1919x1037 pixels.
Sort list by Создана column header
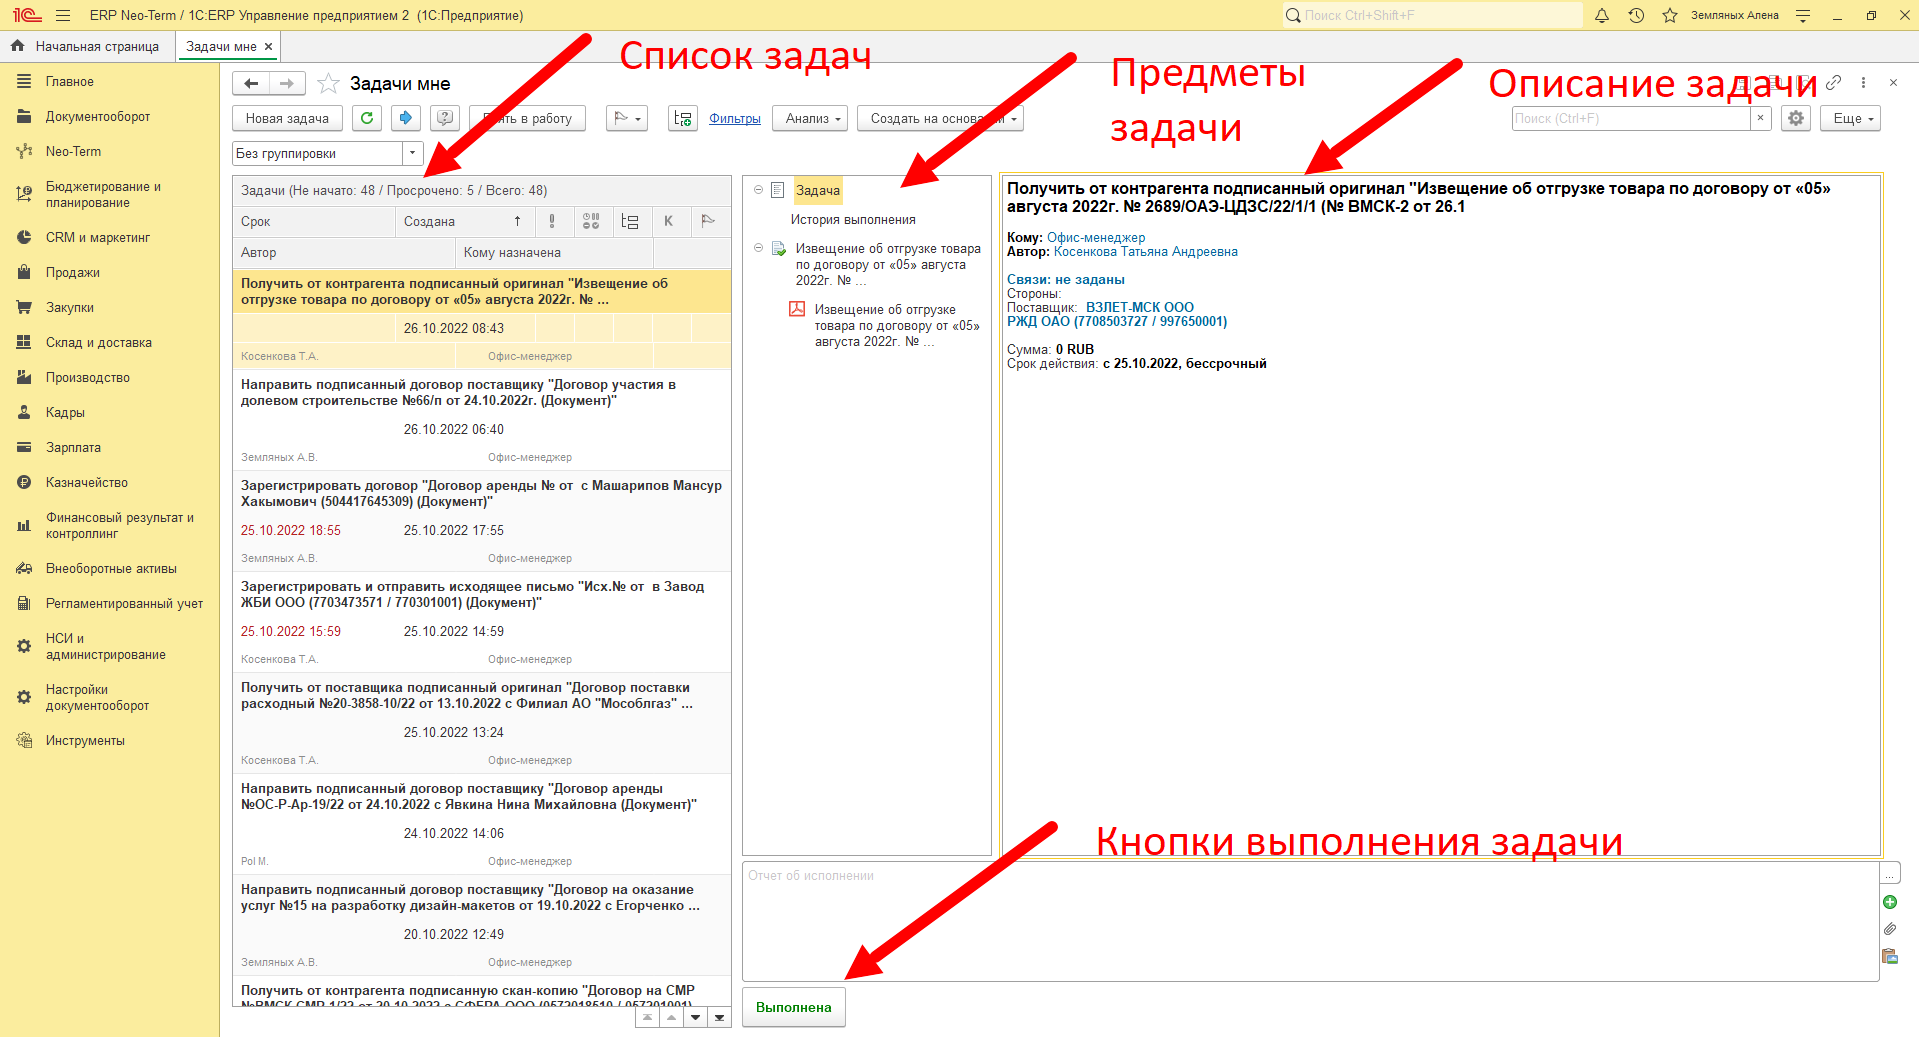coord(465,221)
